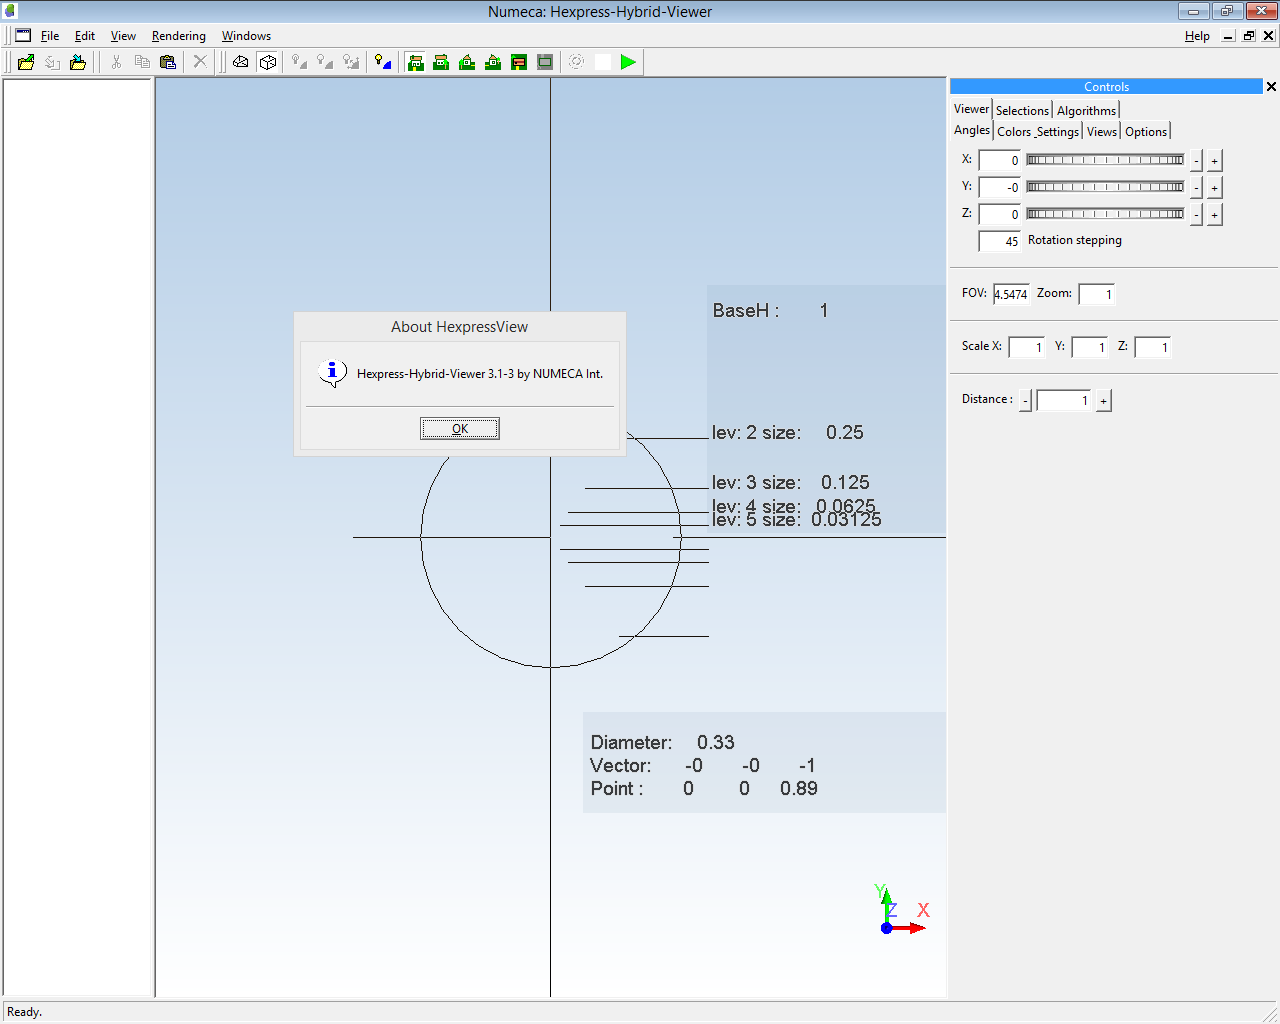Close the Controls panel
Image resolution: width=1280 pixels, height=1024 pixels.
point(1271,87)
